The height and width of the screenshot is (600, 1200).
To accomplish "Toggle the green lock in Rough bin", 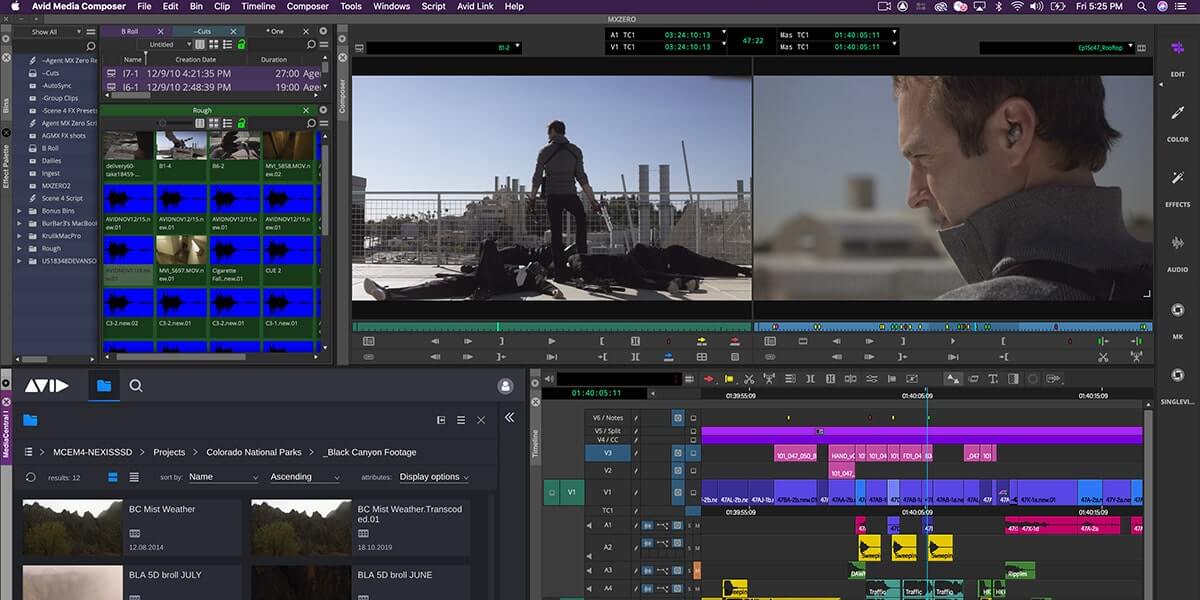I will click(240, 123).
